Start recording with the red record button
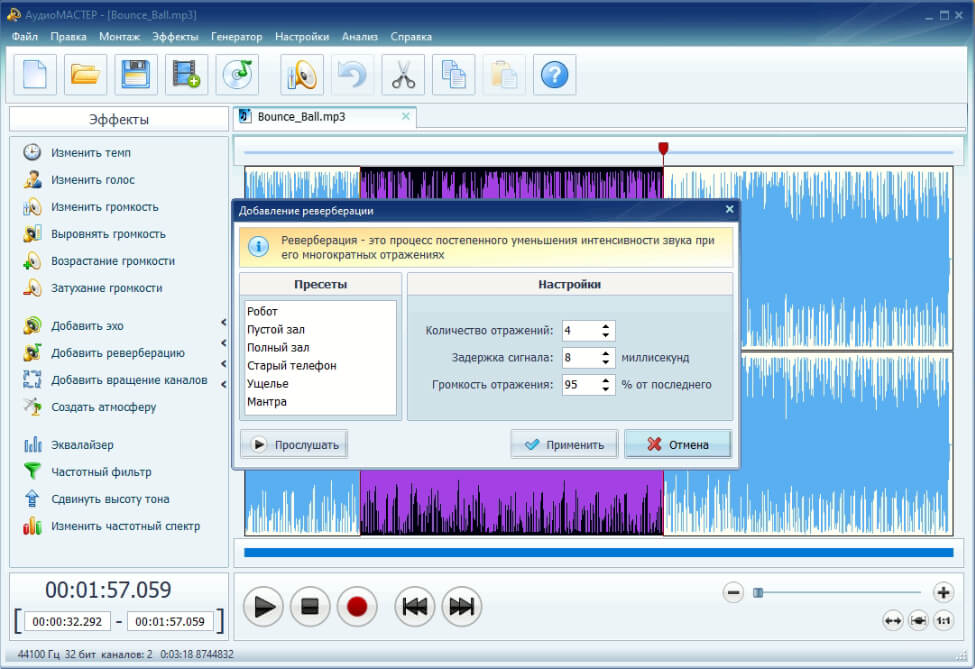975x669 pixels. coord(357,606)
